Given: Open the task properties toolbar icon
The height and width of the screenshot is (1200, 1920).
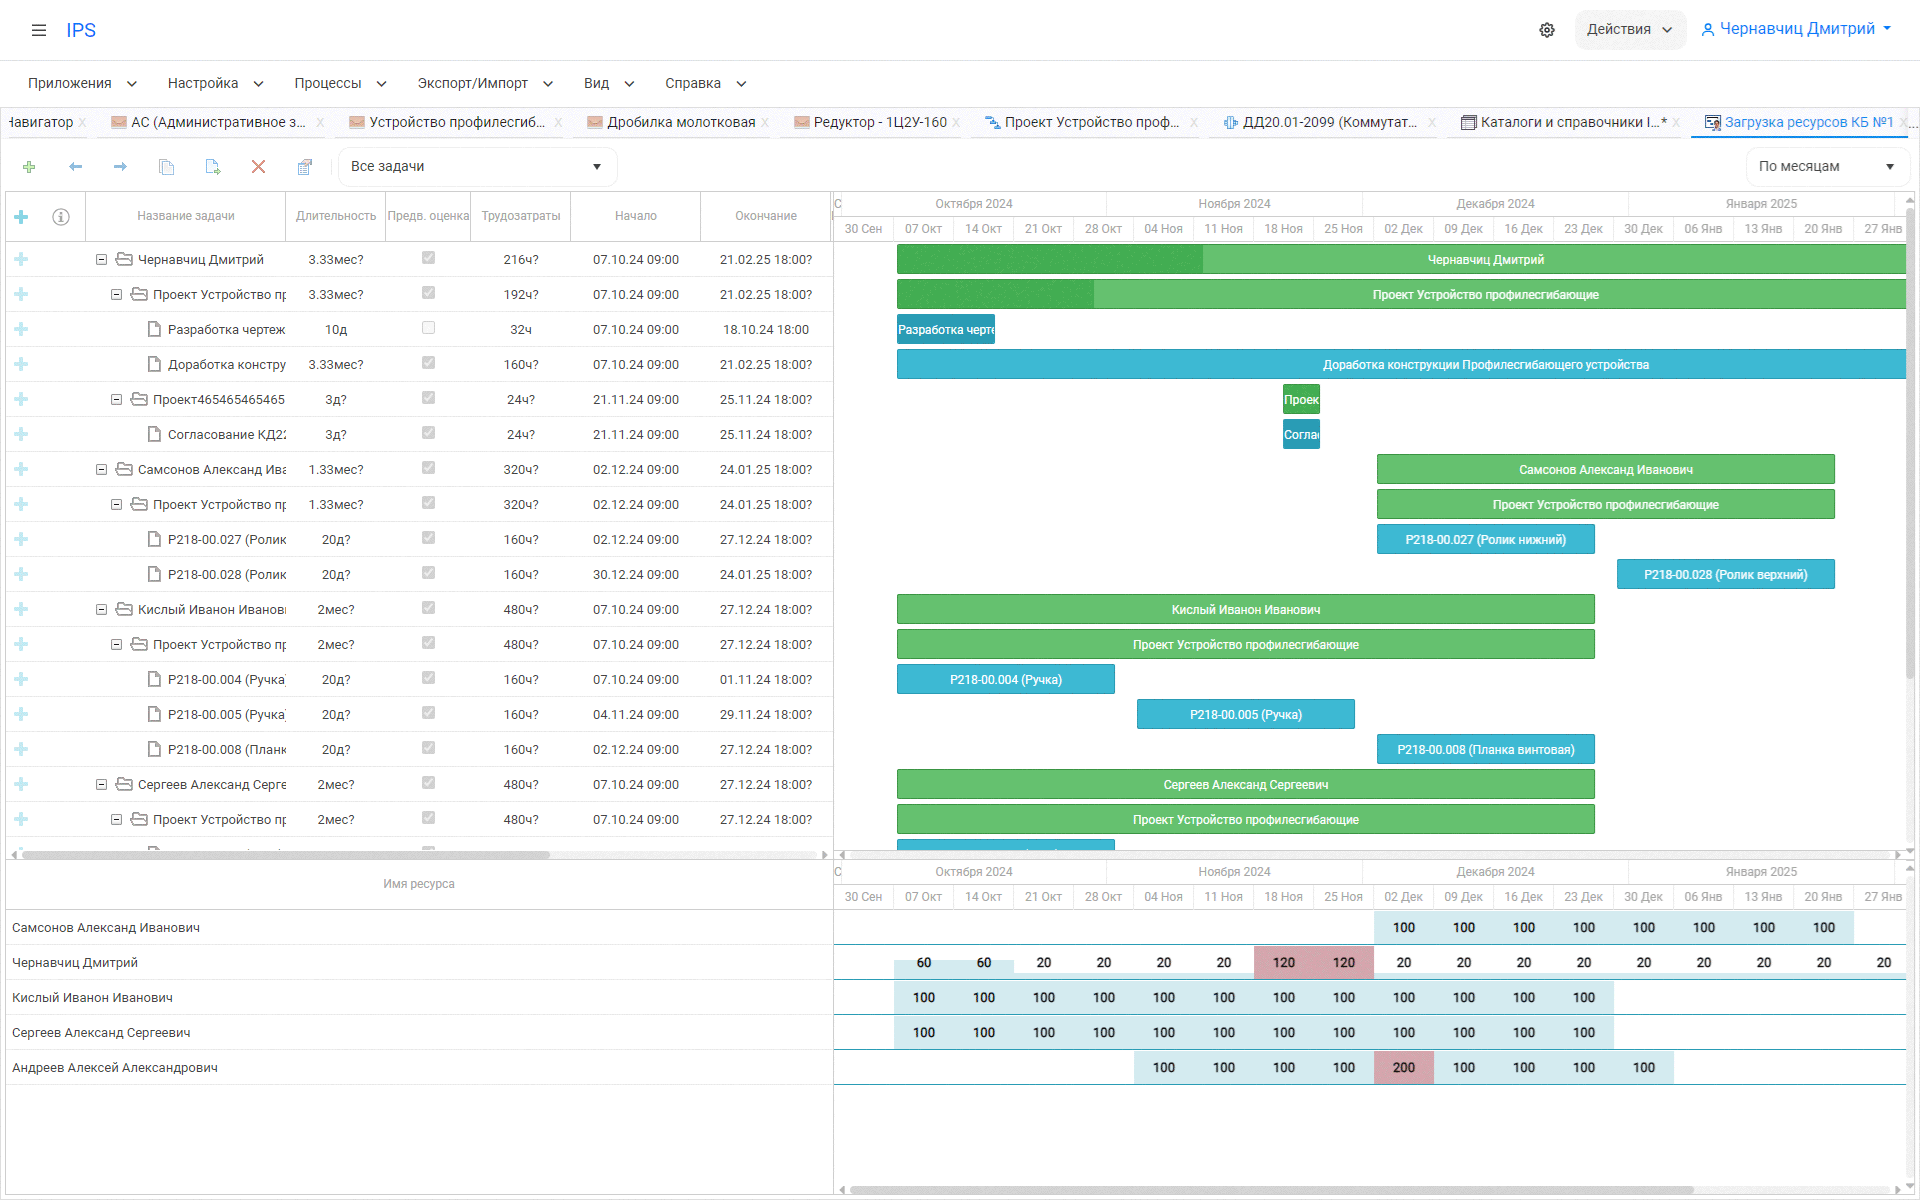Looking at the screenshot, I should (305, 167).
